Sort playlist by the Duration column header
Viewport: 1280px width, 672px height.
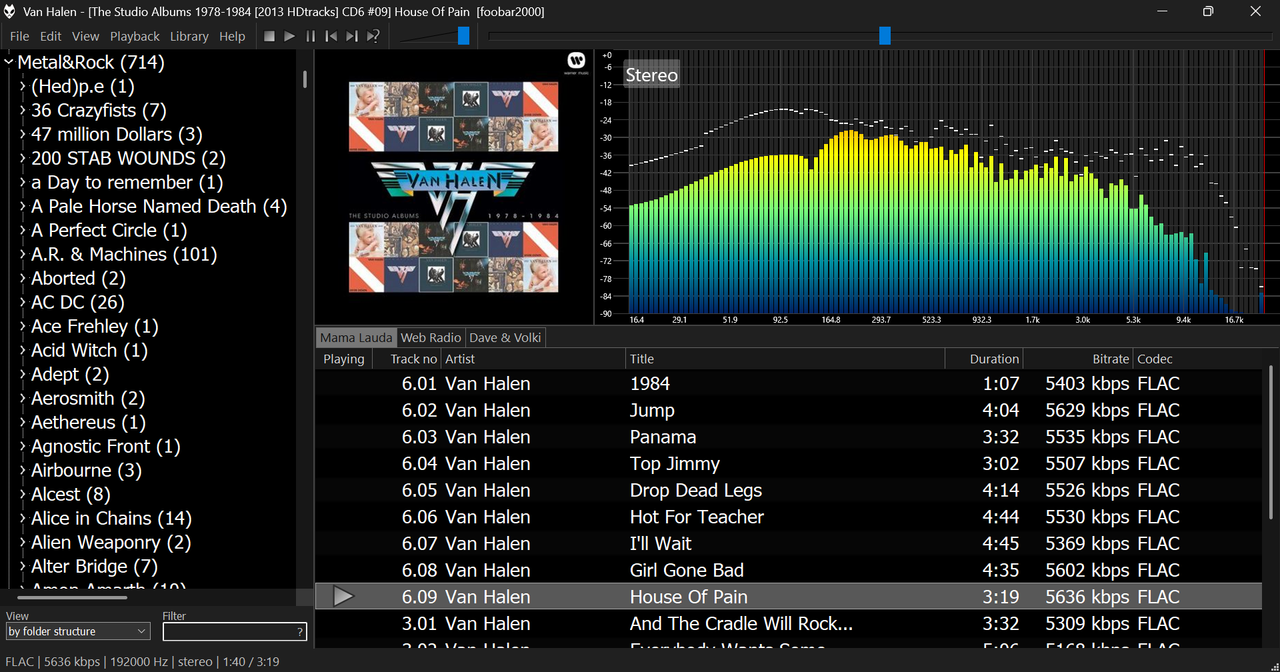[984, 359]
